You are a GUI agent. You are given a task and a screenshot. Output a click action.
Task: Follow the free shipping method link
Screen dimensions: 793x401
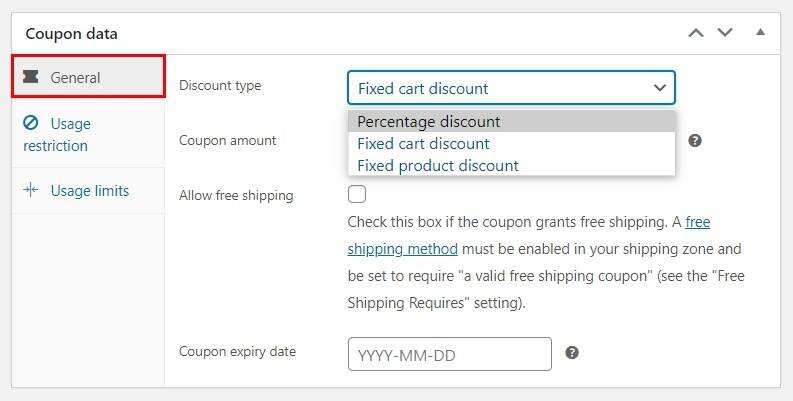pos(403,248)
